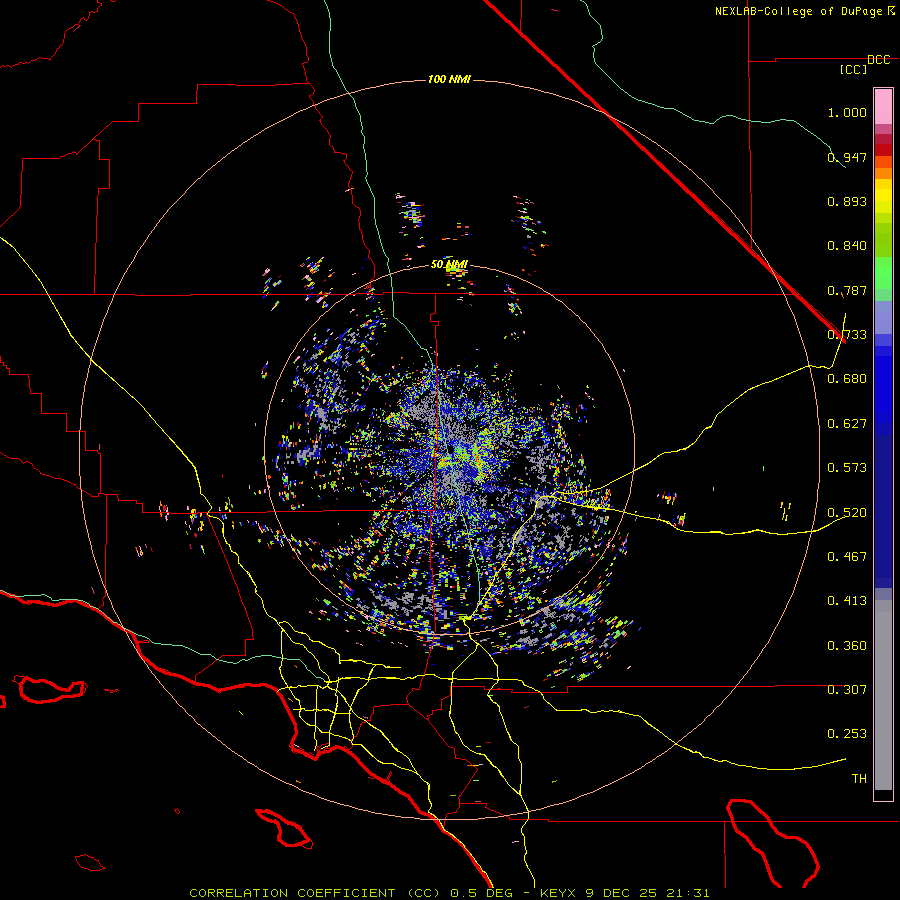Click the DCC label above the legend
This screenshot has width=900, height=900.
(879, 60)
